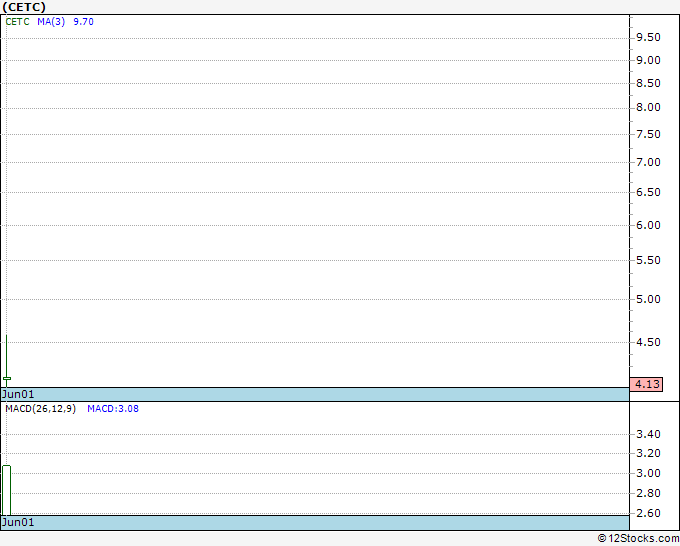Click the 5.00 price axis label
680x546 pixels.
[x=648, y=299]
